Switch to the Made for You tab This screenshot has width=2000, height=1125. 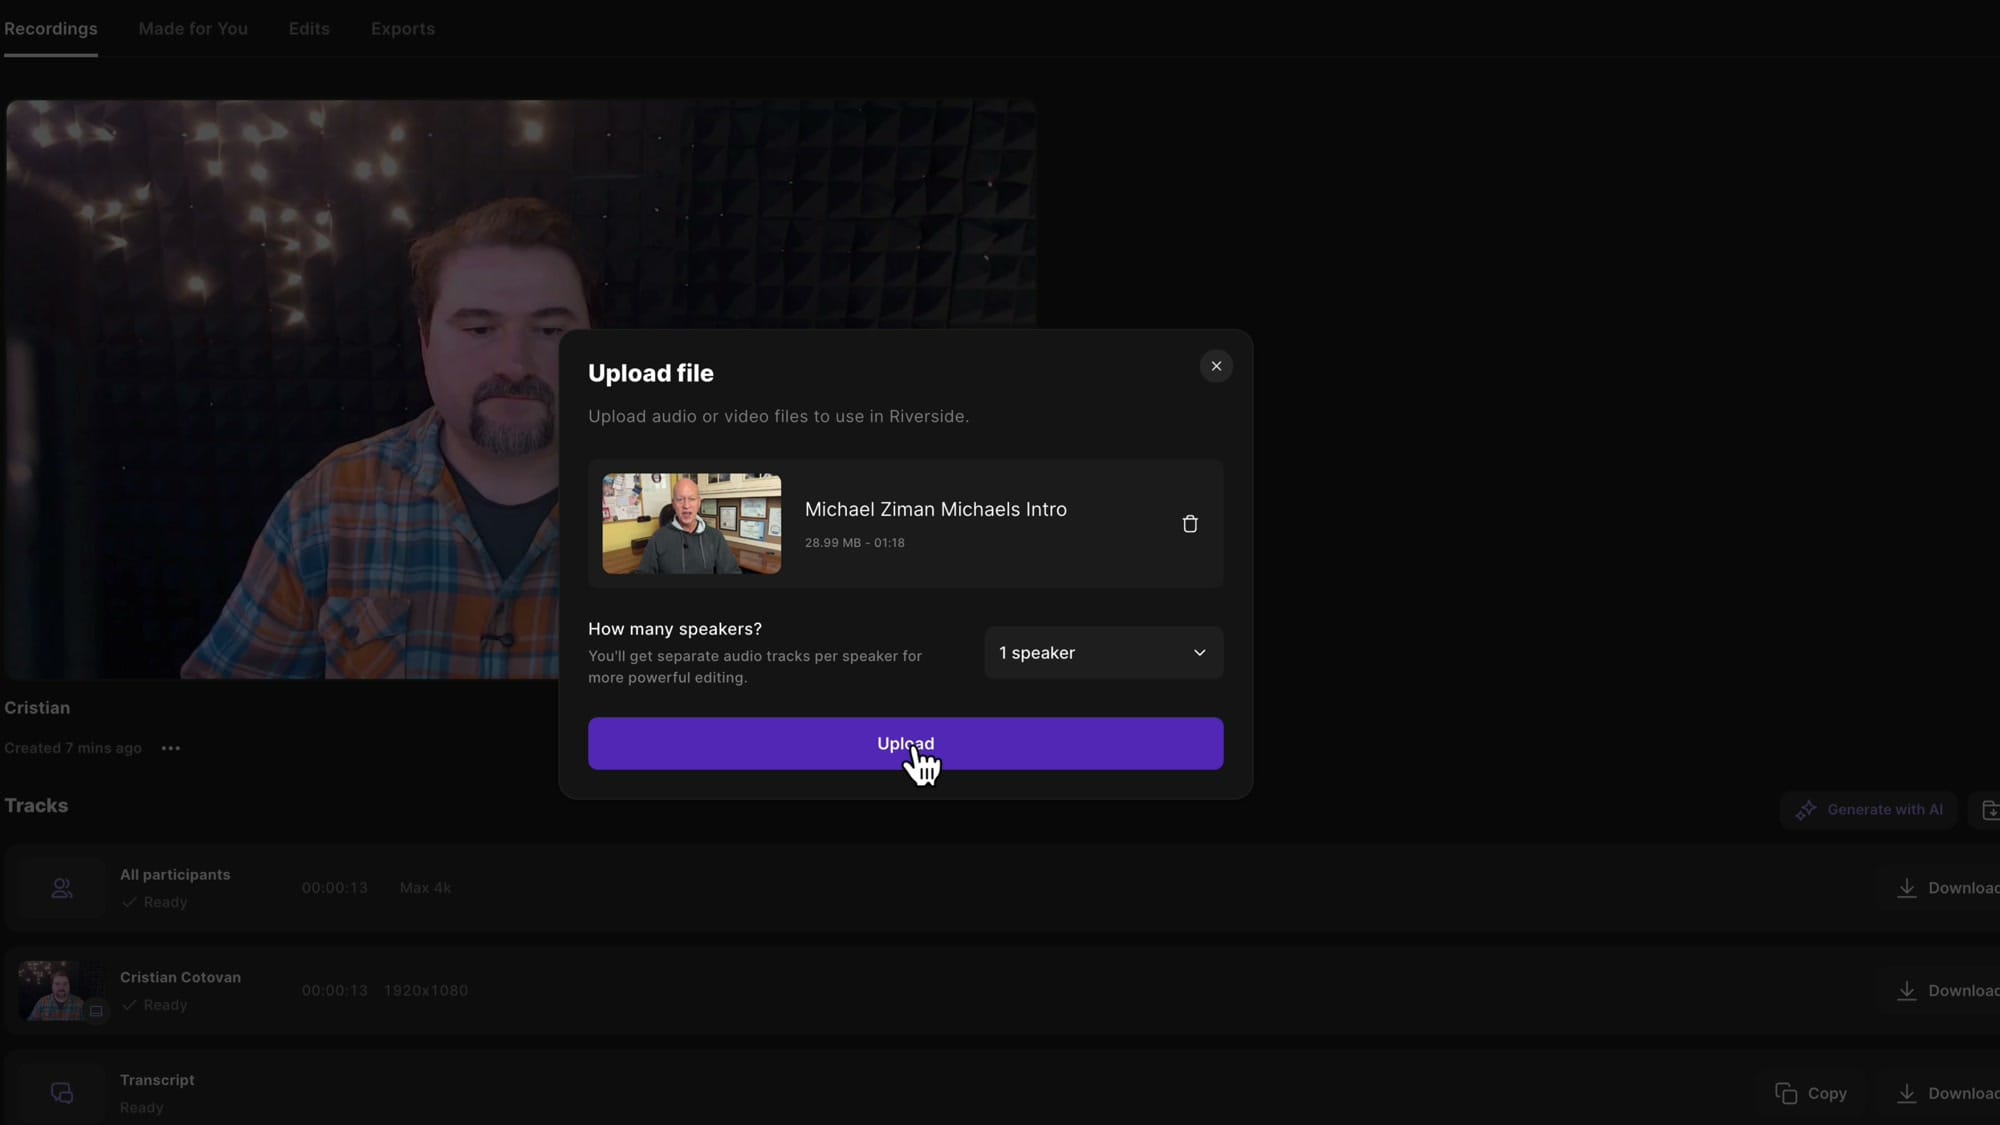(193, 29)
